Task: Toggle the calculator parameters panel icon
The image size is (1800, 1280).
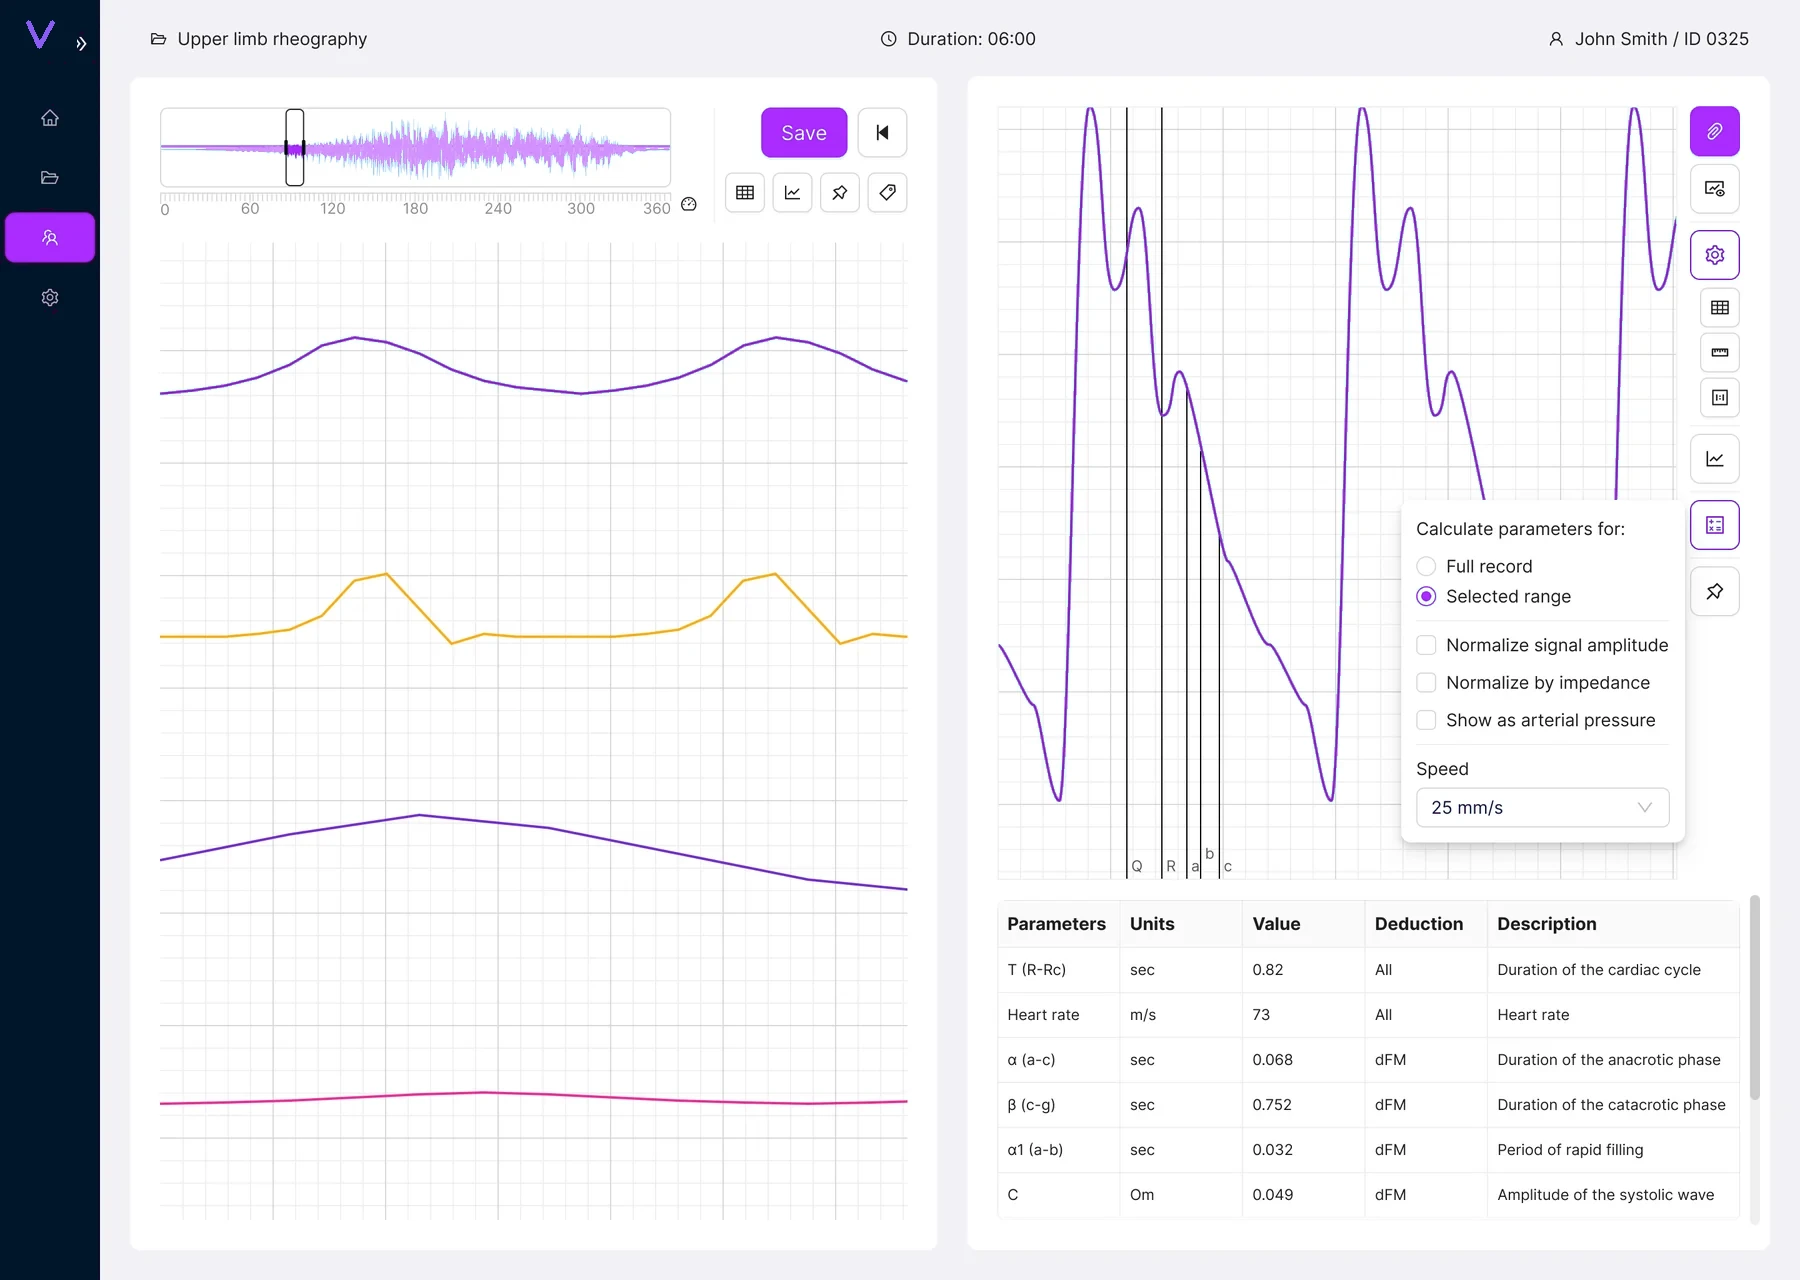Action: click(1715, 525)
